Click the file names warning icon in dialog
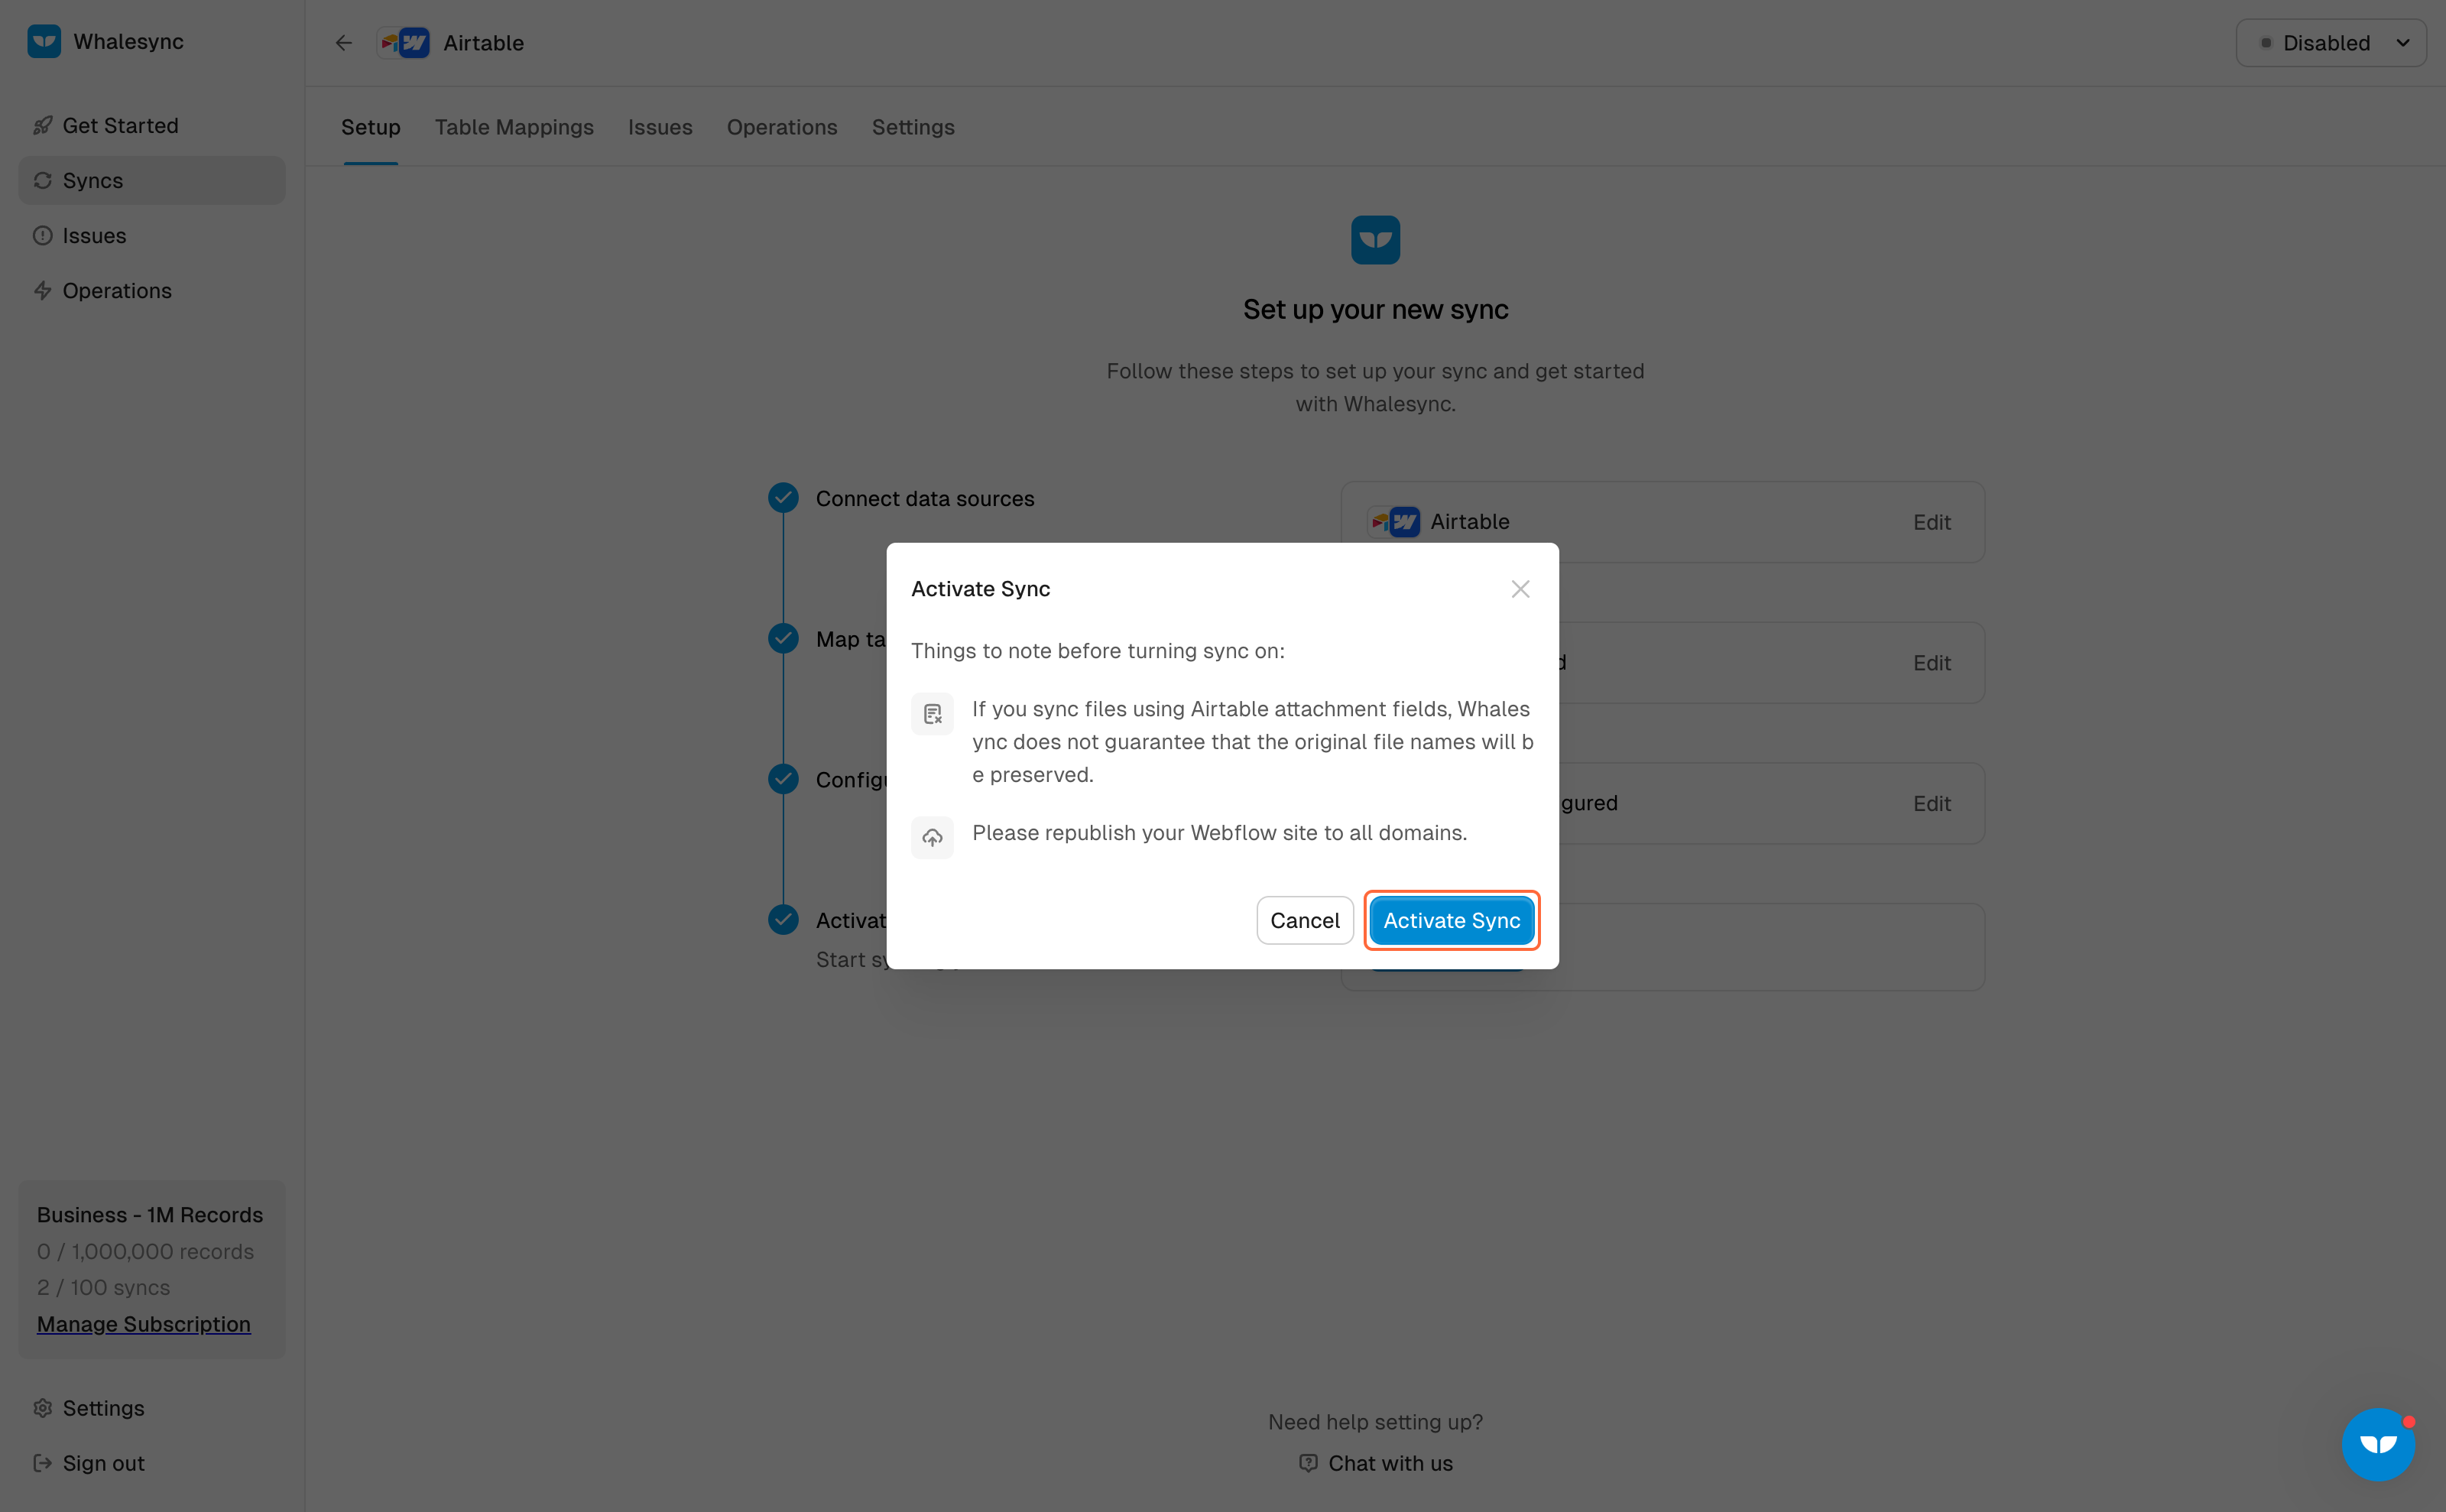Image resolution: width=2446 pixels, height=1512 pixels. pos(932,714)
